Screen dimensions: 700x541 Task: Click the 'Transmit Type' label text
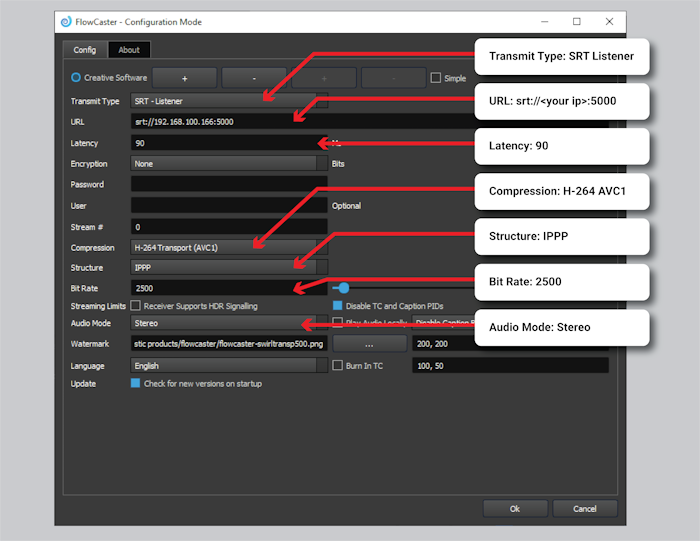click(x=95, y=101)
